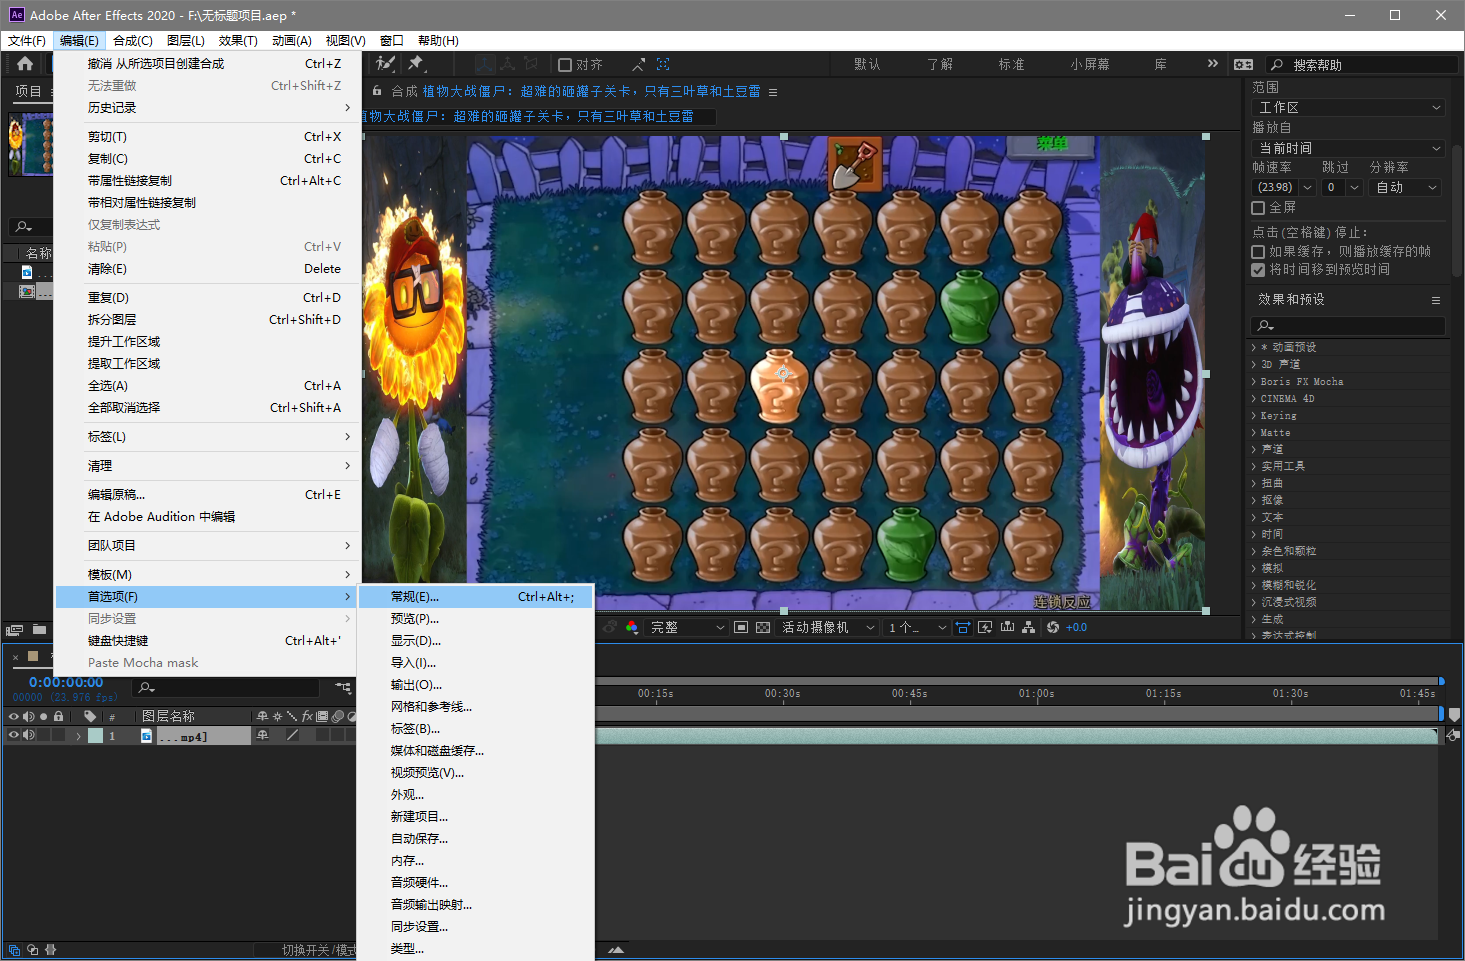Click layer 1 teal label color swatch
The width and height of the screenshot is (1465, 961).
point(95,735)
